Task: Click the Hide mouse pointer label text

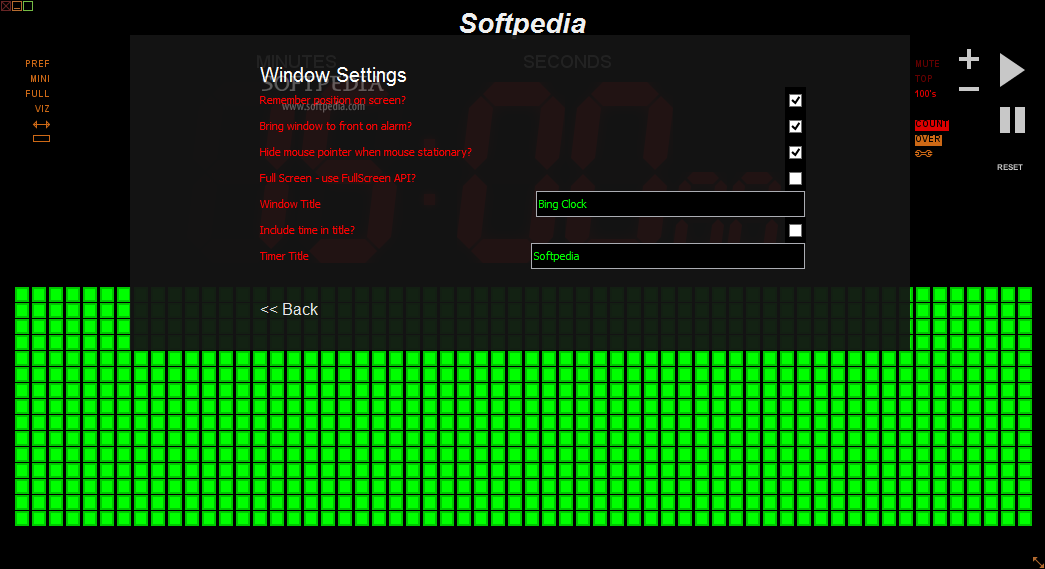Action: click(365, 153)
